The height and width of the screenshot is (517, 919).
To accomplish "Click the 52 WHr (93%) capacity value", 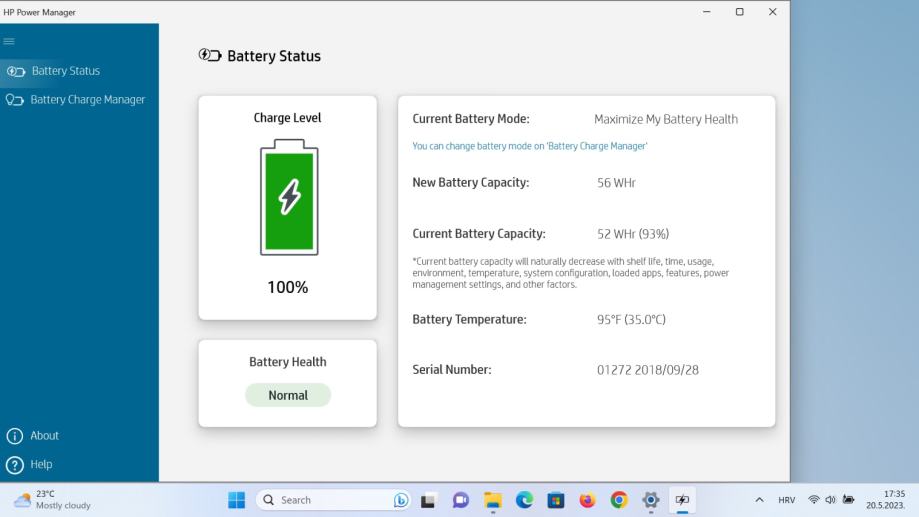I will click(x=633, y=234).
